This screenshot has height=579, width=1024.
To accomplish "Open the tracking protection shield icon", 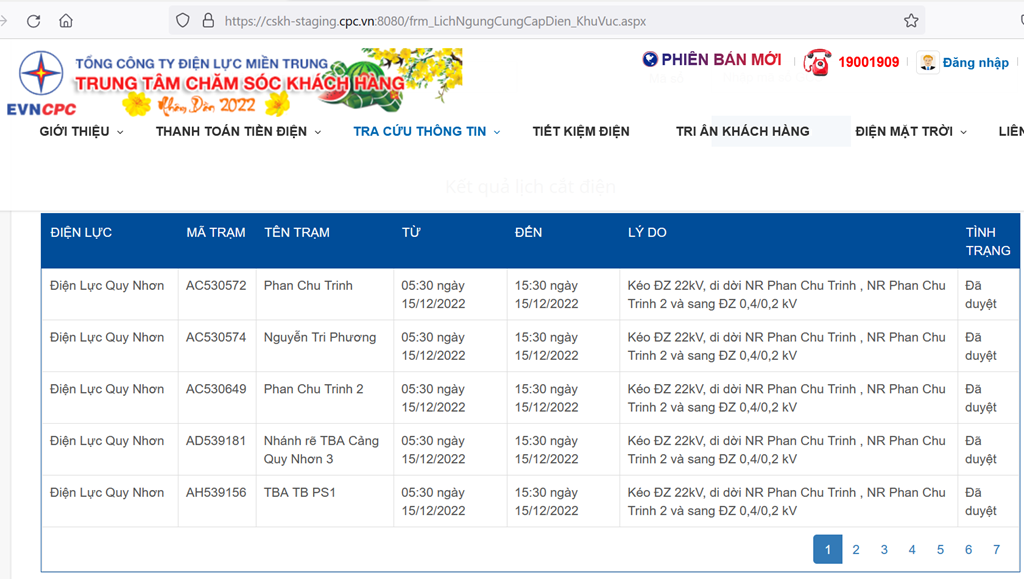I will [x=183, y=21].
